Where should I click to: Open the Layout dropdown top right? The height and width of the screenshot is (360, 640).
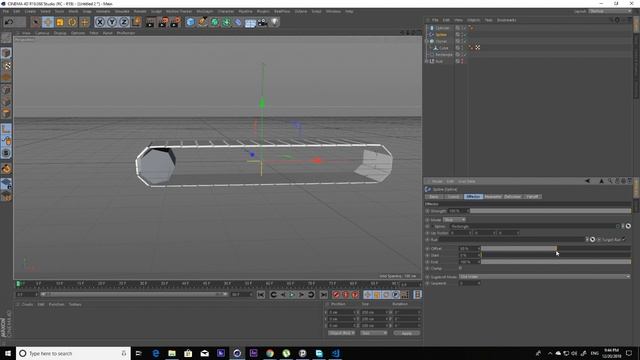pos(611,11)
